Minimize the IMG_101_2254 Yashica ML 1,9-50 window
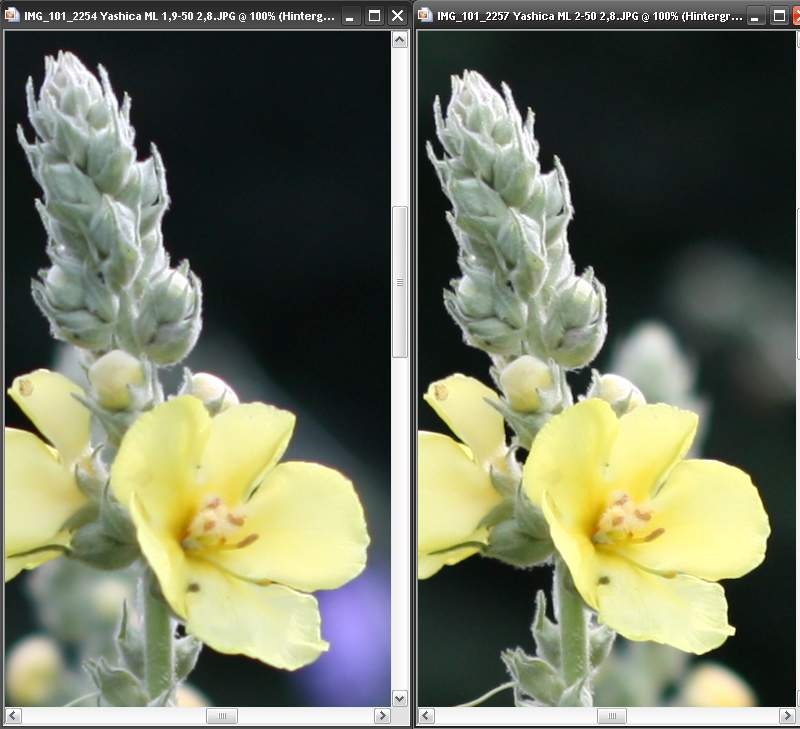800x729 pixels. (x=351, y=16)
